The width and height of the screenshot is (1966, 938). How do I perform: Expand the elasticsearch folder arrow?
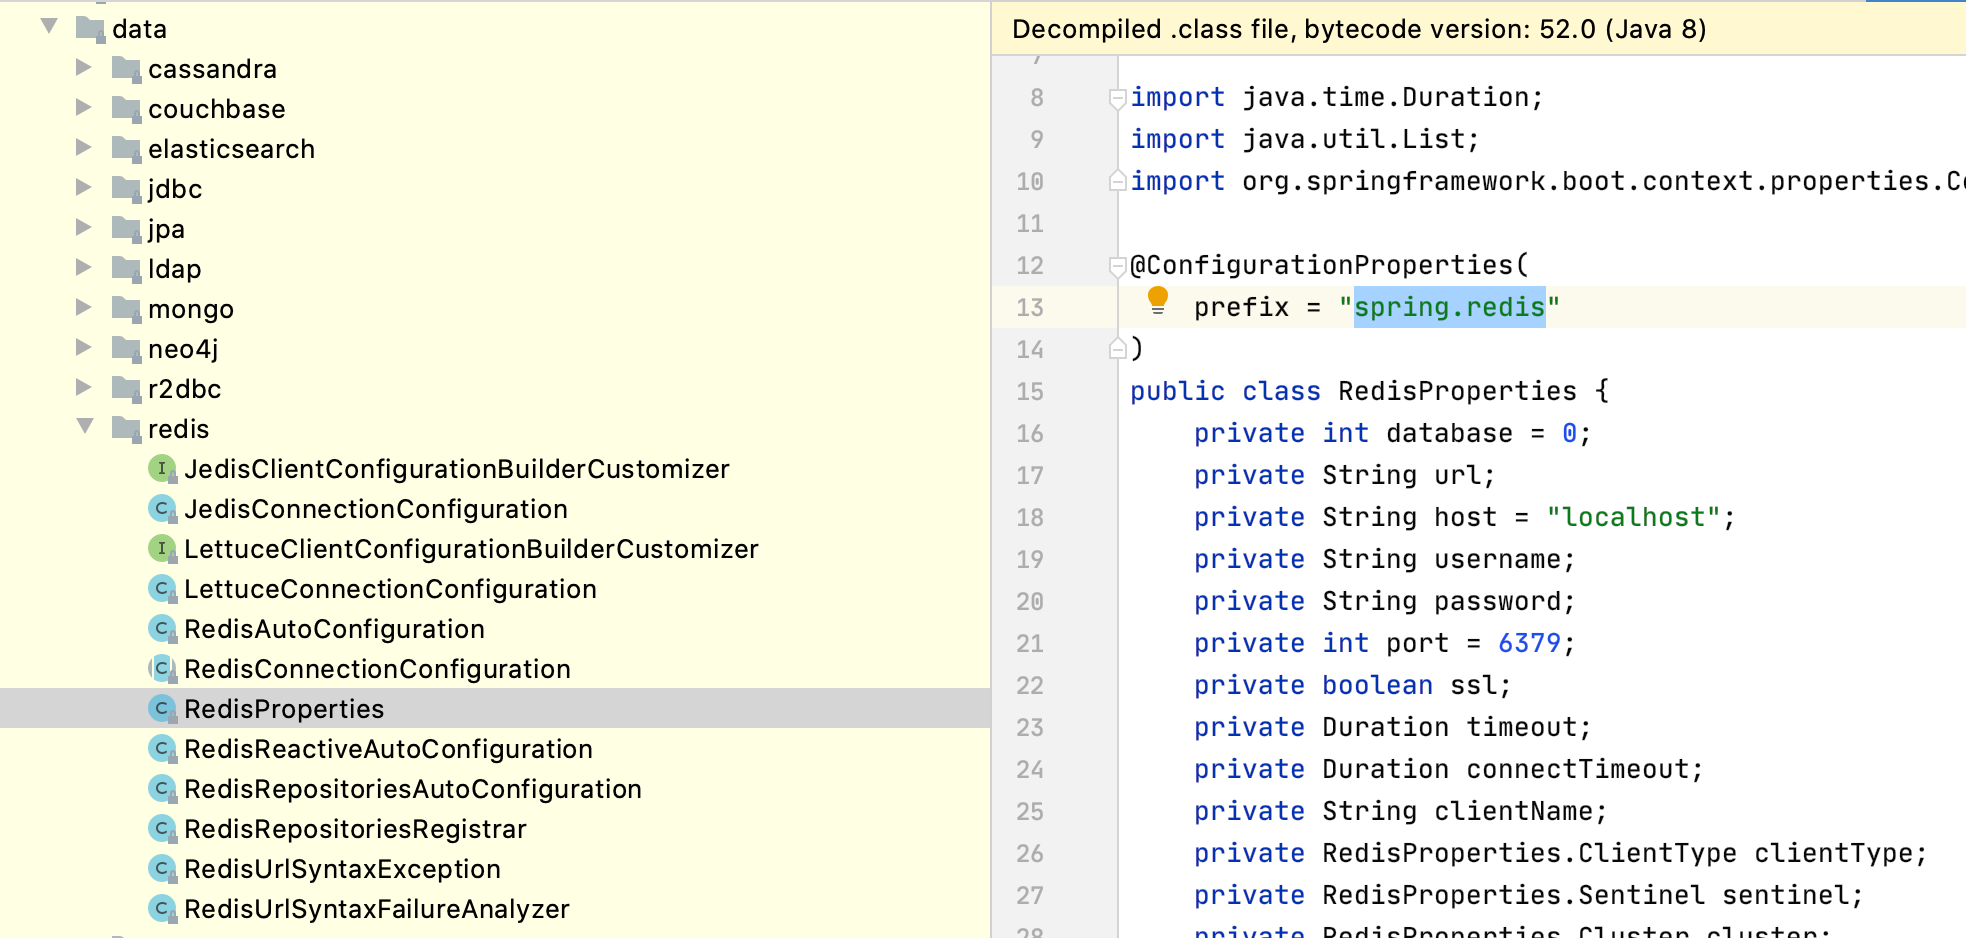[84, 147]
